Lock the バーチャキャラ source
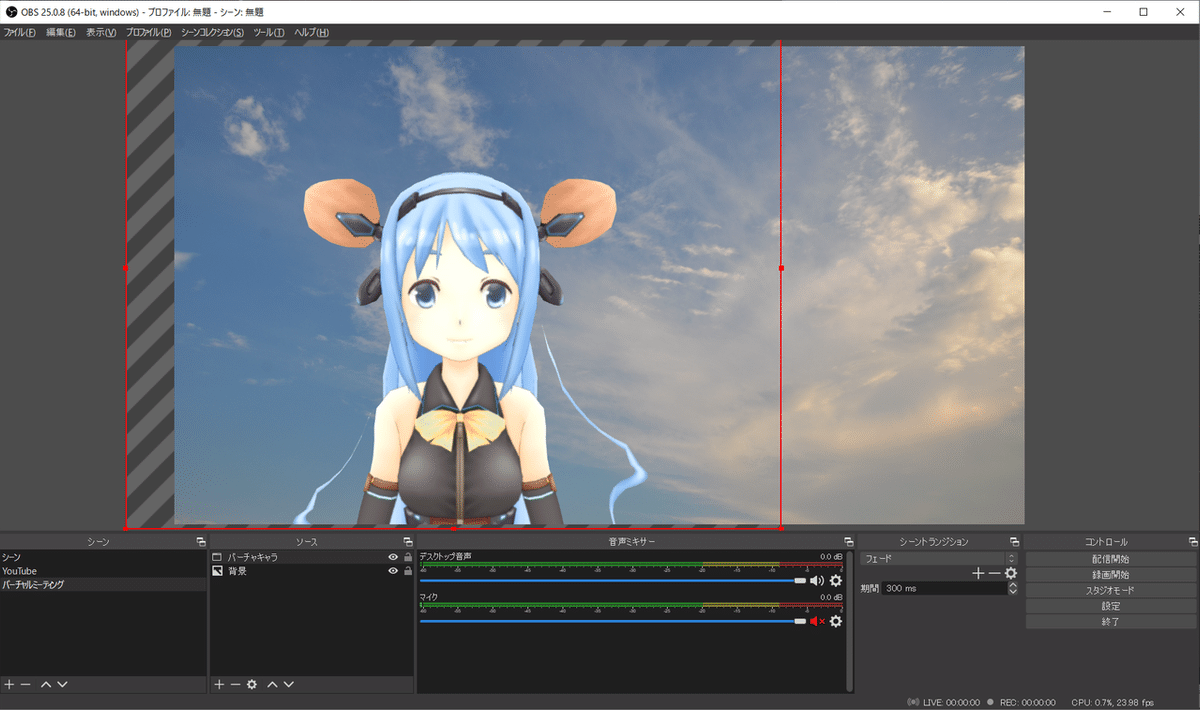 pos(407,557)
